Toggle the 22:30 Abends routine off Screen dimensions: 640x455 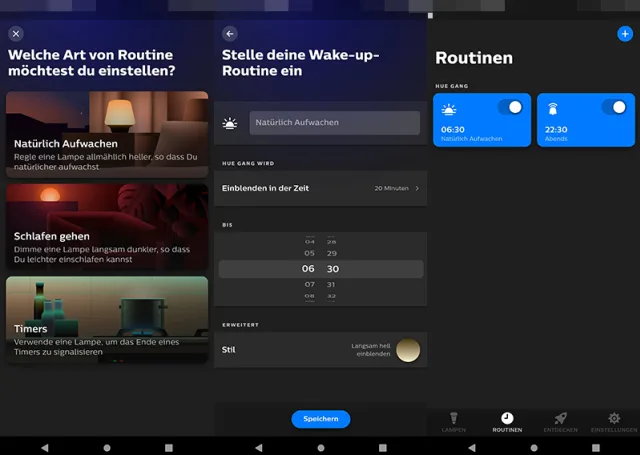click(614, 107)
